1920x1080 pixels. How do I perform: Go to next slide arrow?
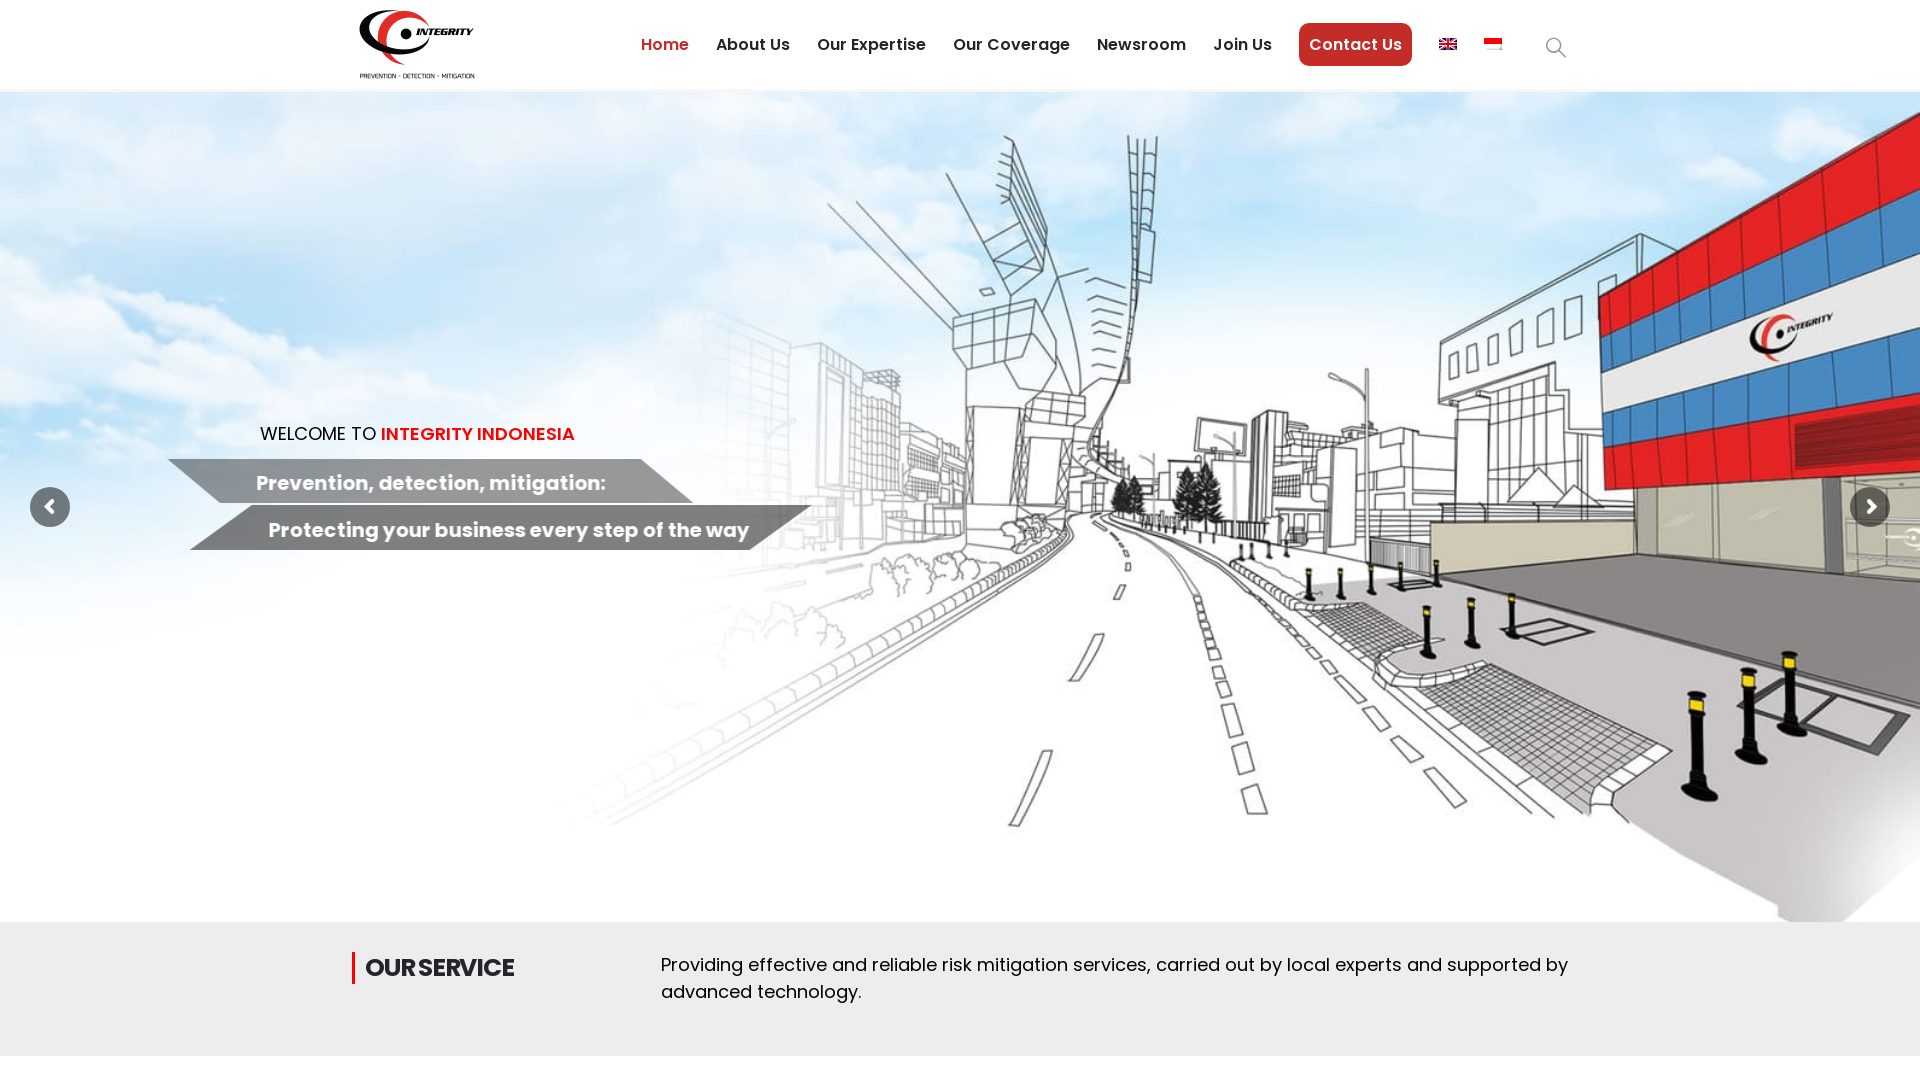(1870, 507)
